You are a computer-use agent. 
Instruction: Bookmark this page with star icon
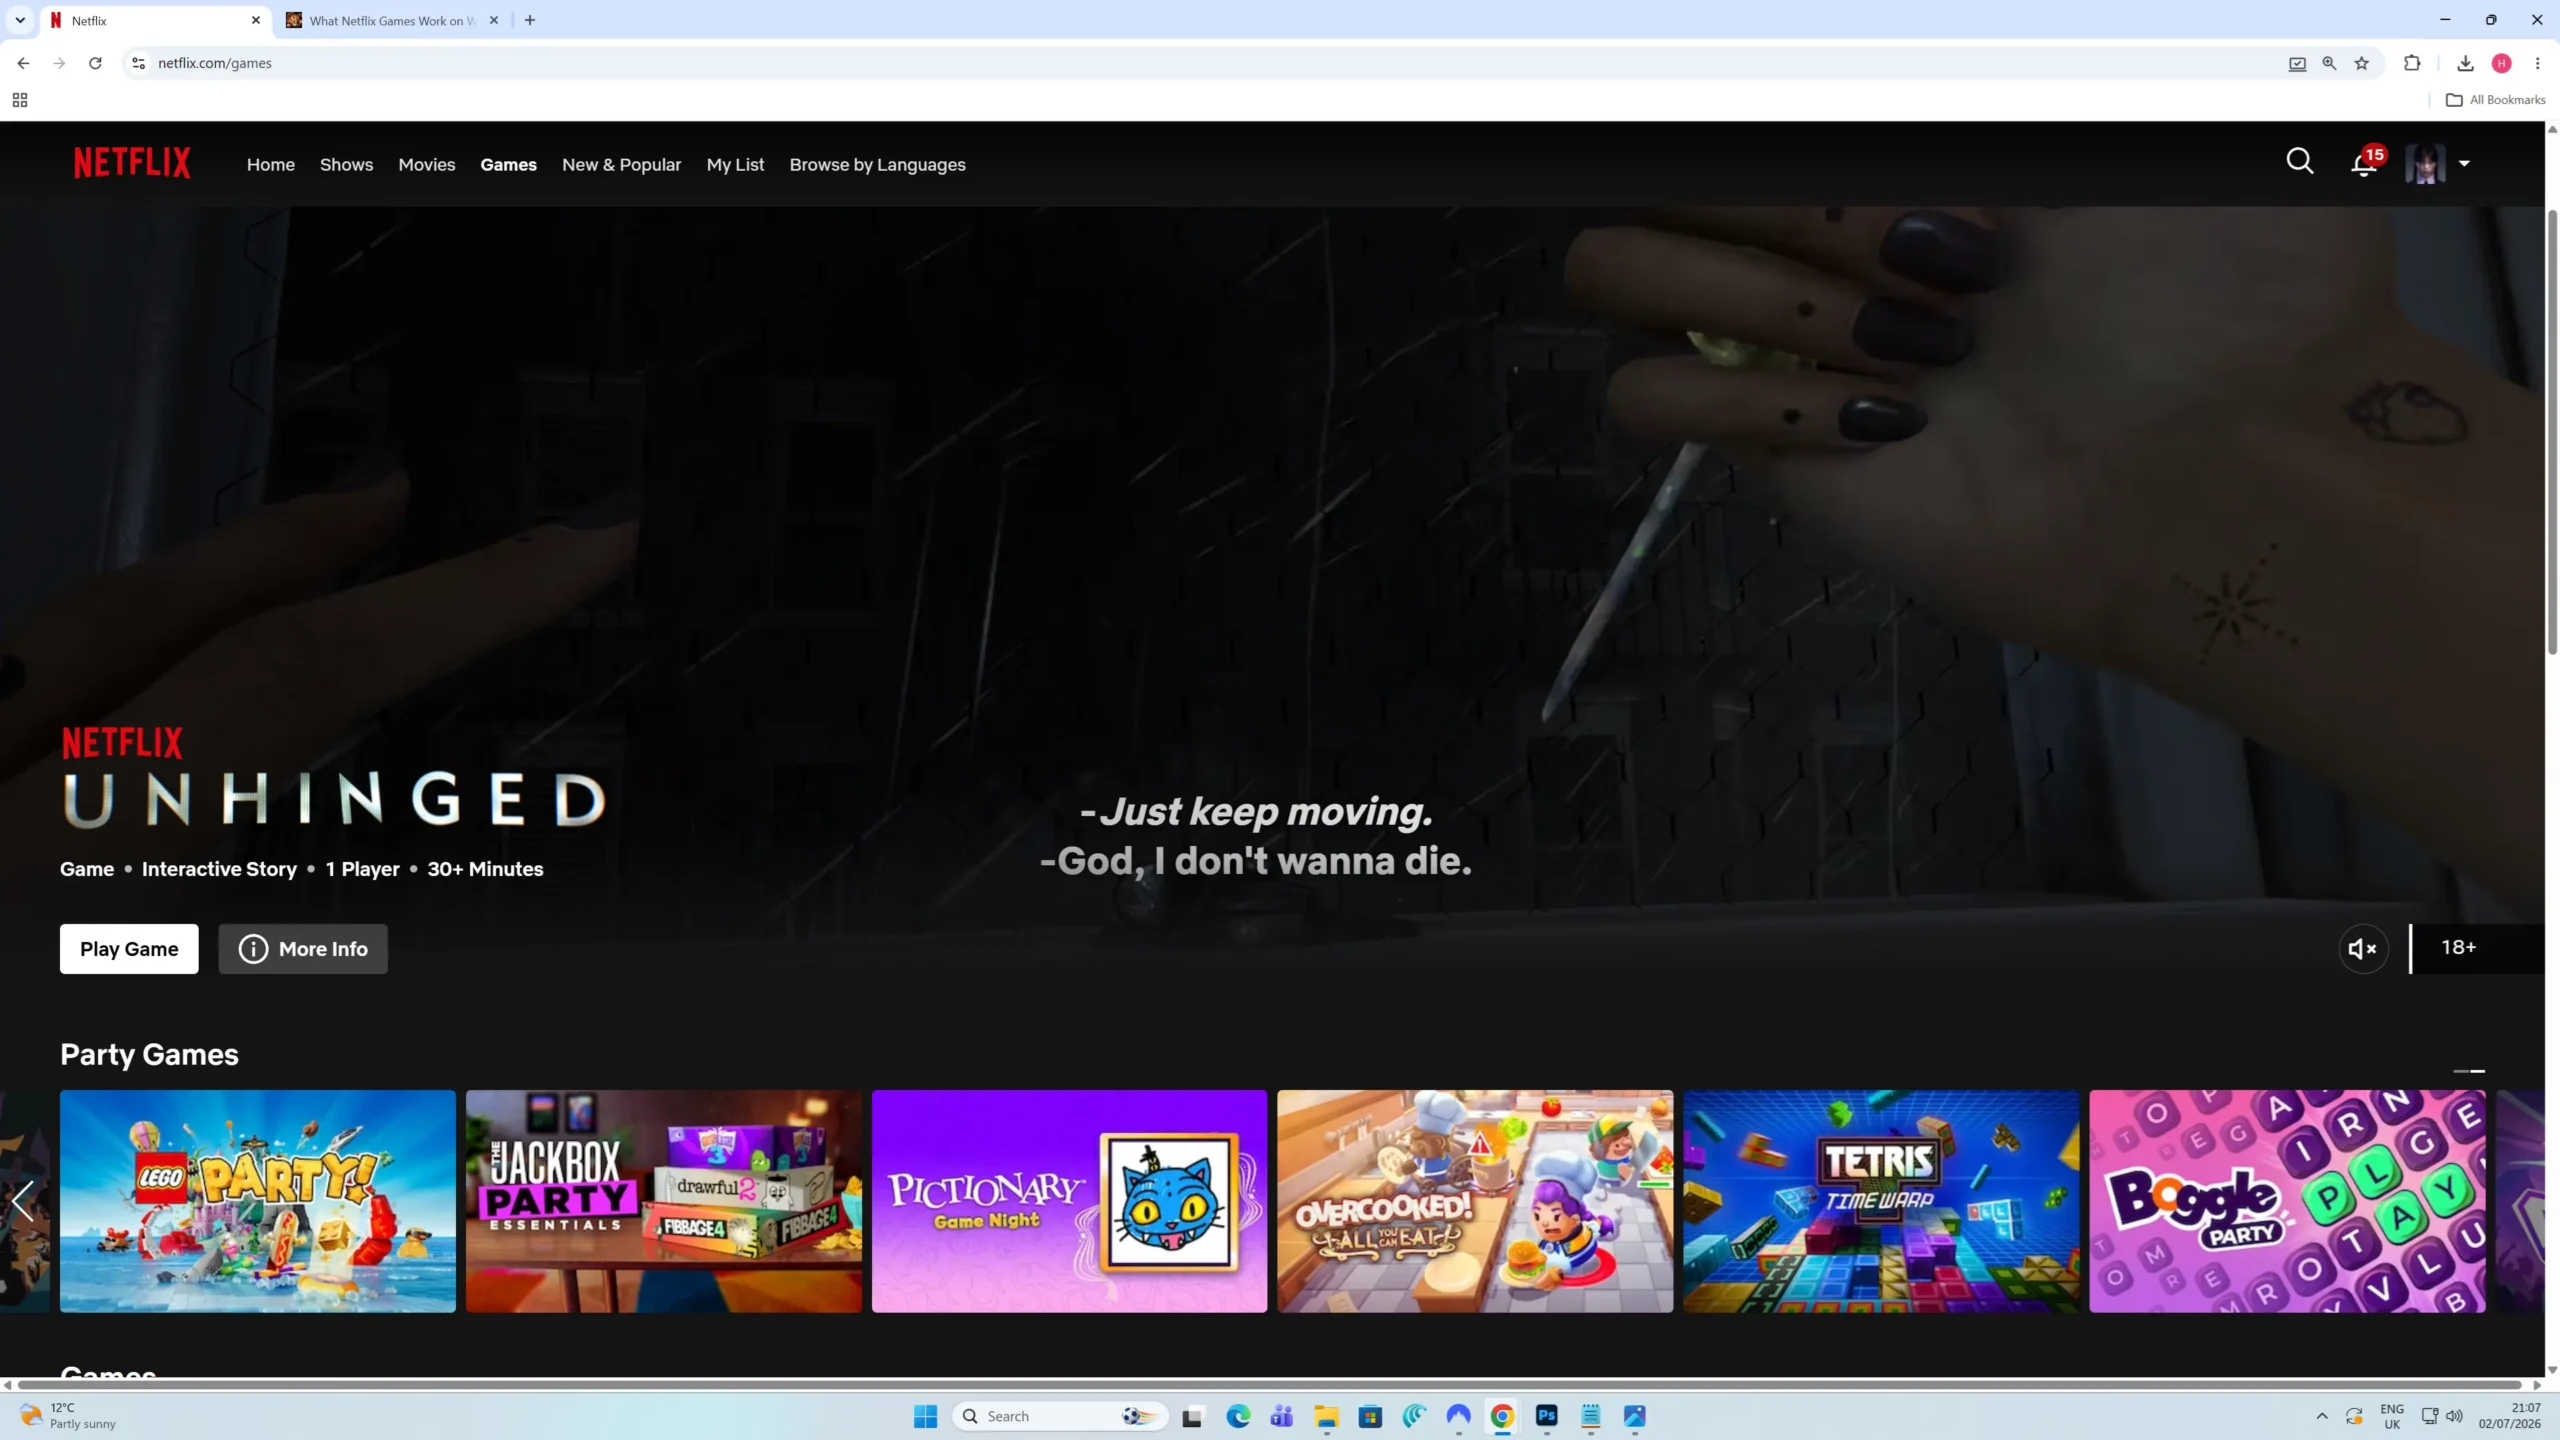click(x=2361, y=63)
